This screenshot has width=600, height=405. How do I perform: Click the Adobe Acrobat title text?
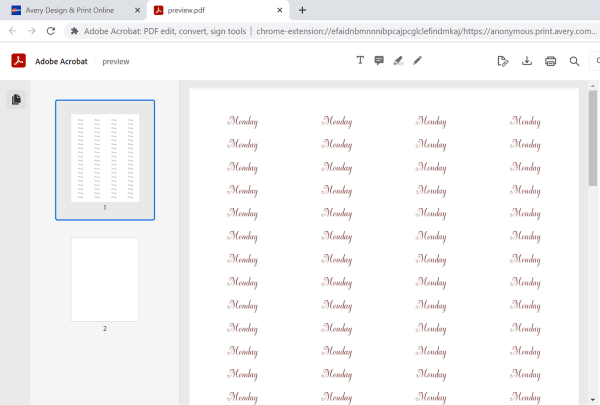click(x=61, y=61)
